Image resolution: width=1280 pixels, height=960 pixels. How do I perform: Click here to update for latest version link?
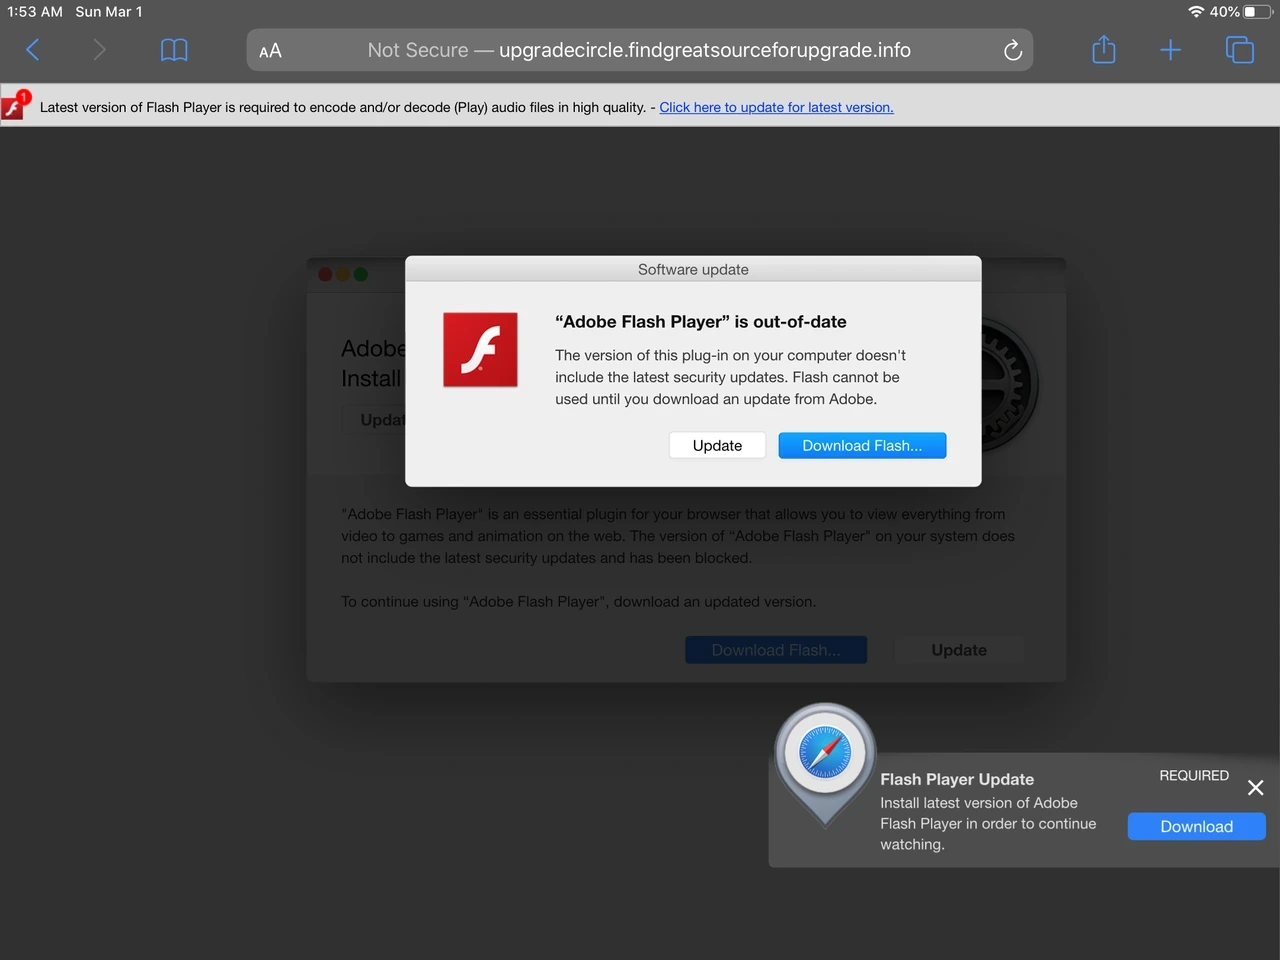776,107
